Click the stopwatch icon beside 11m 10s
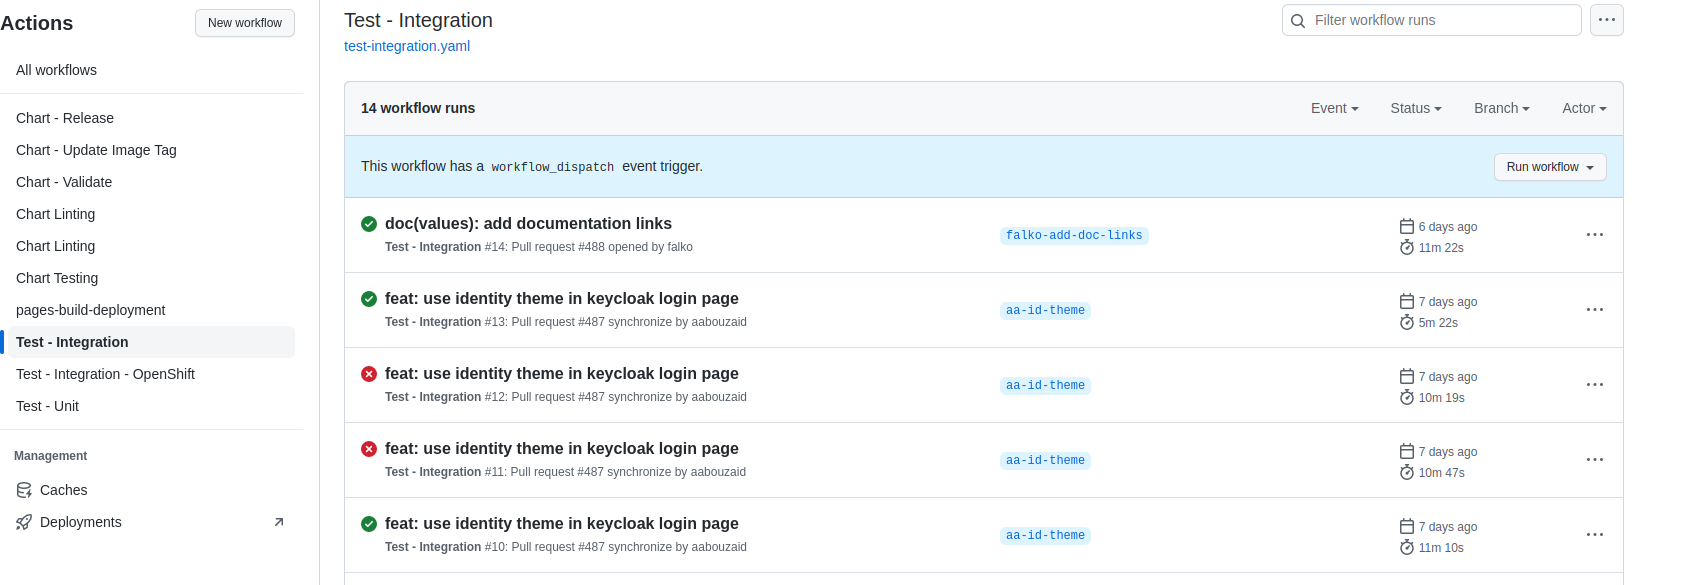This screenshot has width=1688, height=585. pyautogui.click(x=1407, y=548)
